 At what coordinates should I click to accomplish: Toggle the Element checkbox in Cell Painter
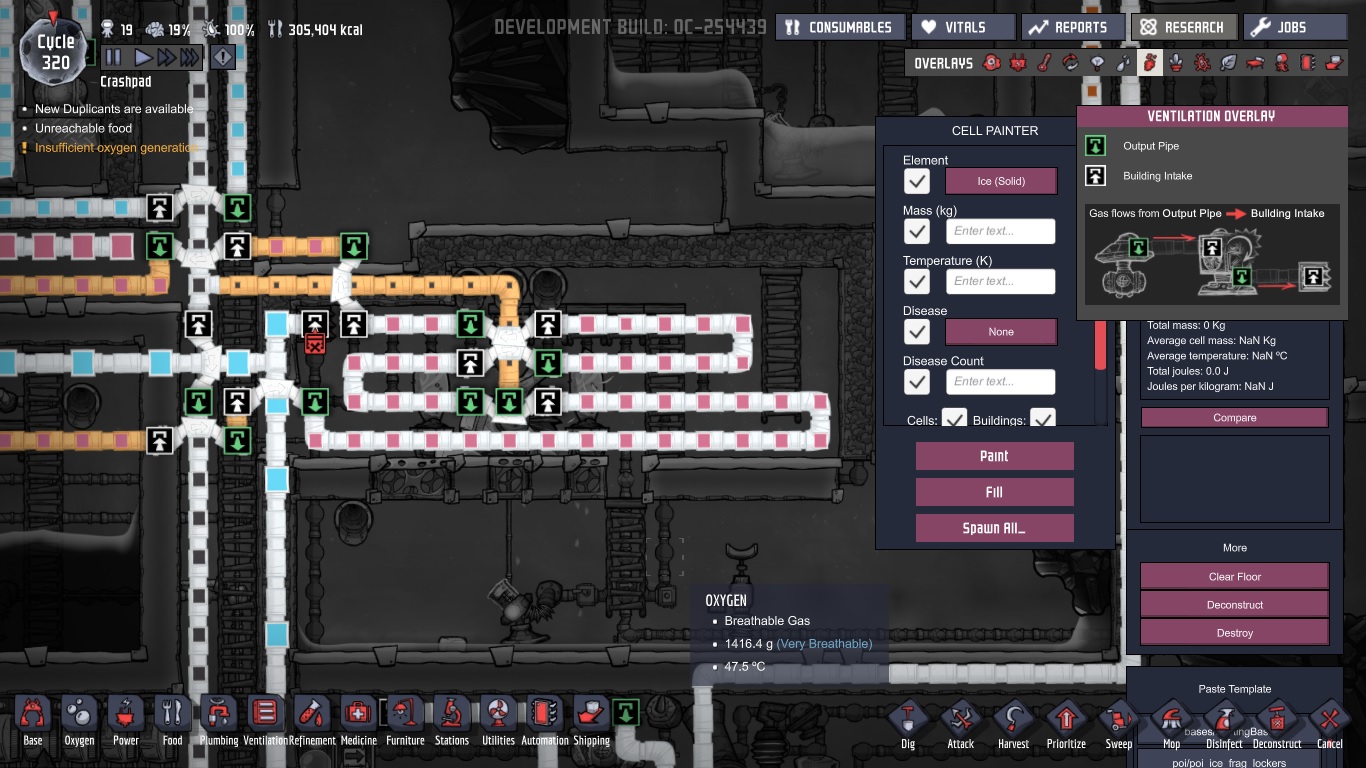[x=917, y=181]
